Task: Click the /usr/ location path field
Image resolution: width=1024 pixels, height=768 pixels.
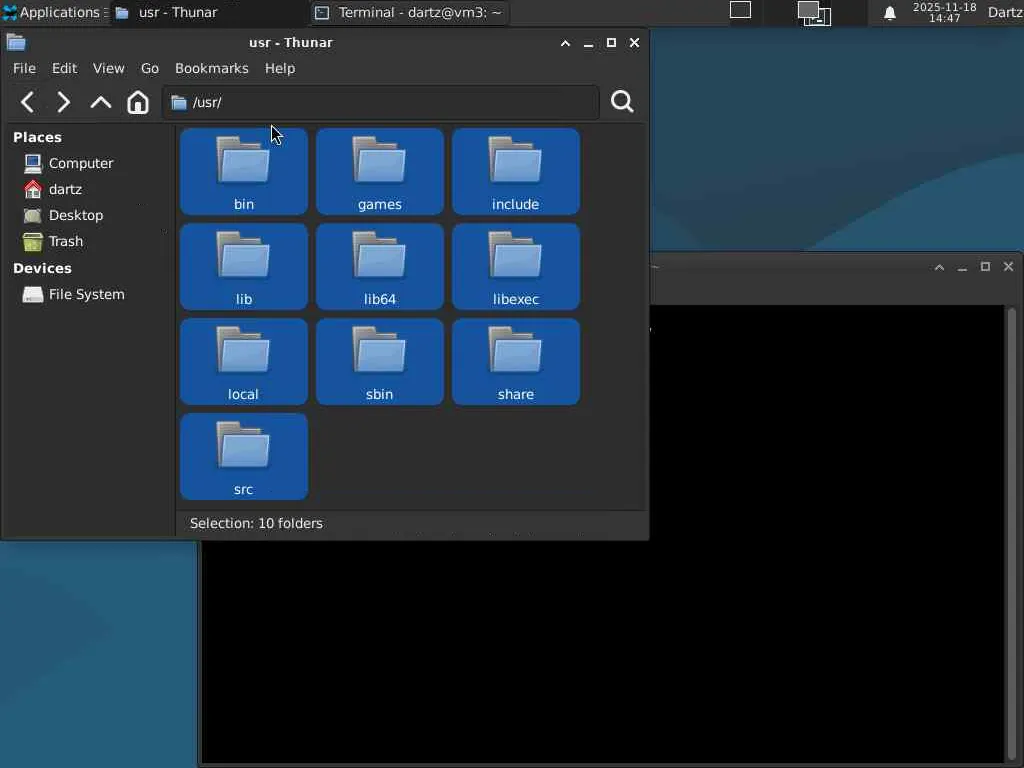Action: tap(381, 103)
